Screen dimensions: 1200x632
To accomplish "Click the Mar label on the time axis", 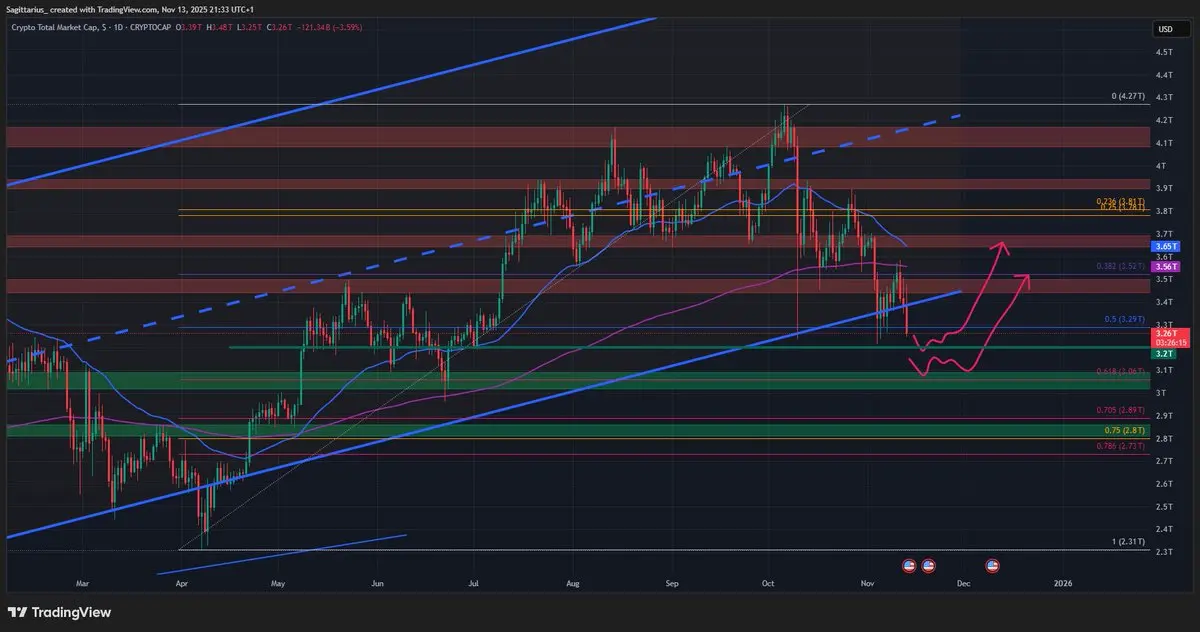I will pos(83,581).
